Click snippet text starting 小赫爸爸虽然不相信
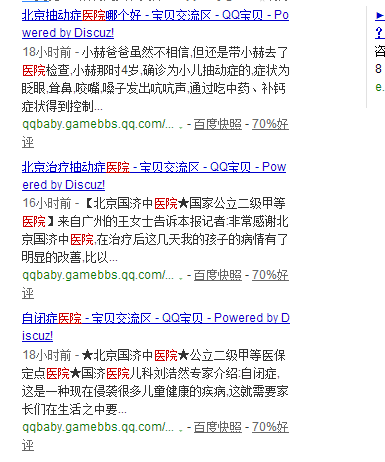 155,79
